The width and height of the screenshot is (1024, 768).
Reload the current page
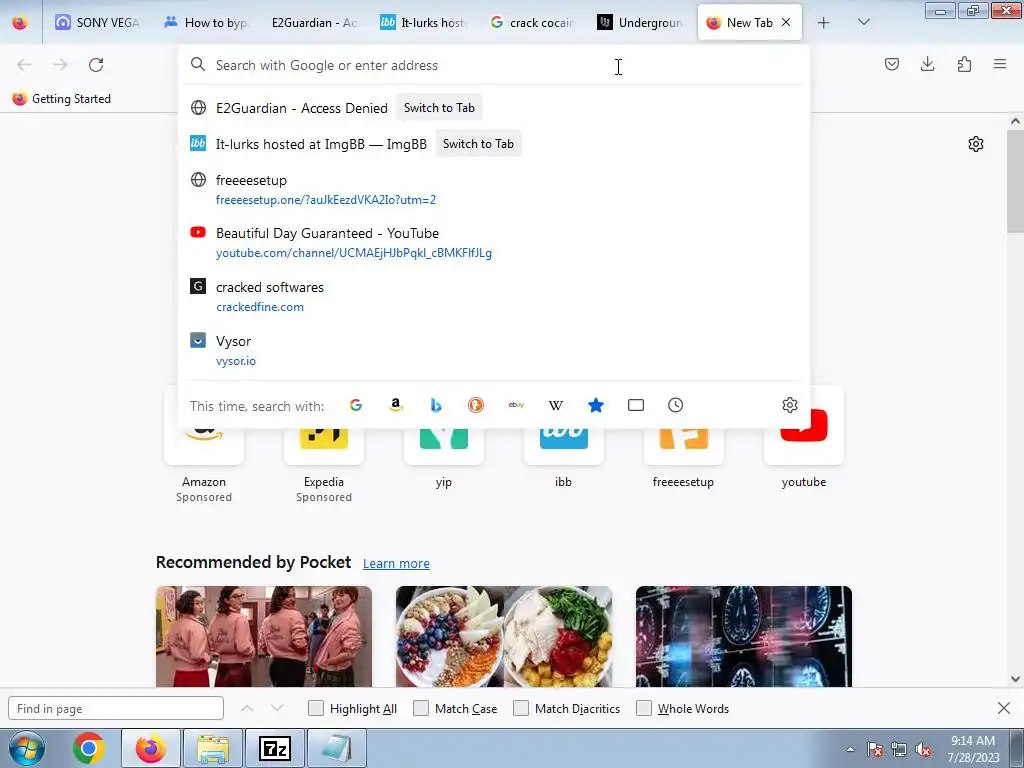pos(96,65)
